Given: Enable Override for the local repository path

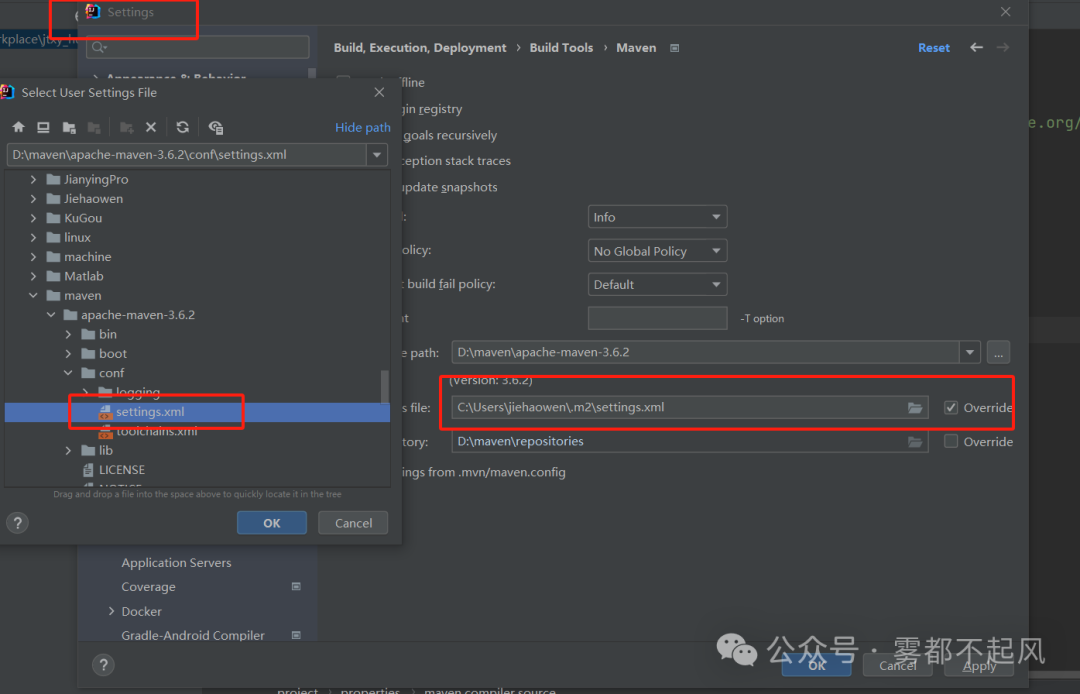Looking at the screenshot, I should click(949, 441).
